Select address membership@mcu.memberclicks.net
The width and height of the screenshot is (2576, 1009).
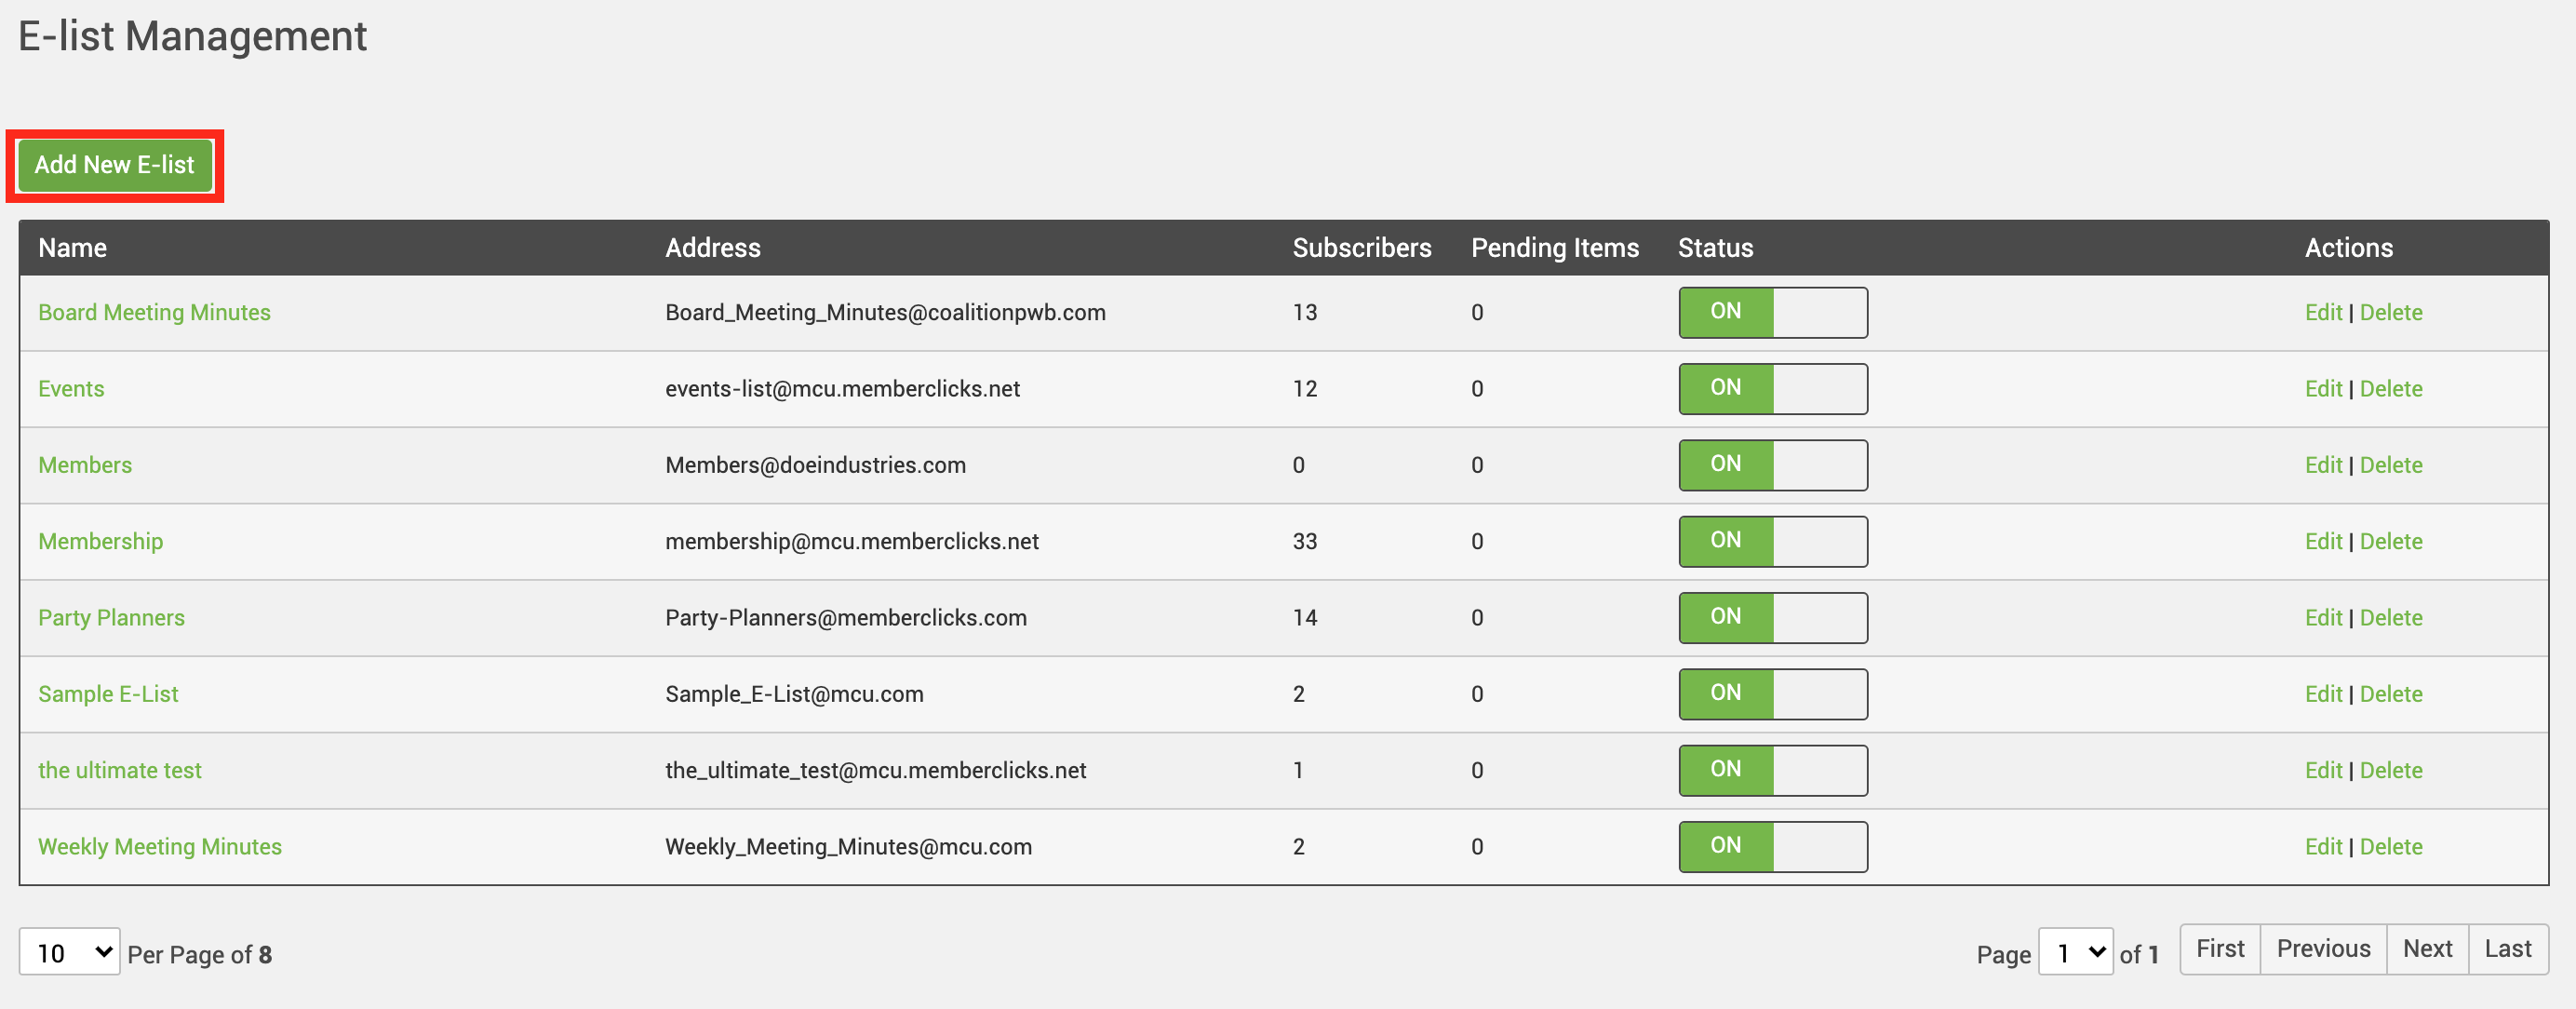(852, 541)
